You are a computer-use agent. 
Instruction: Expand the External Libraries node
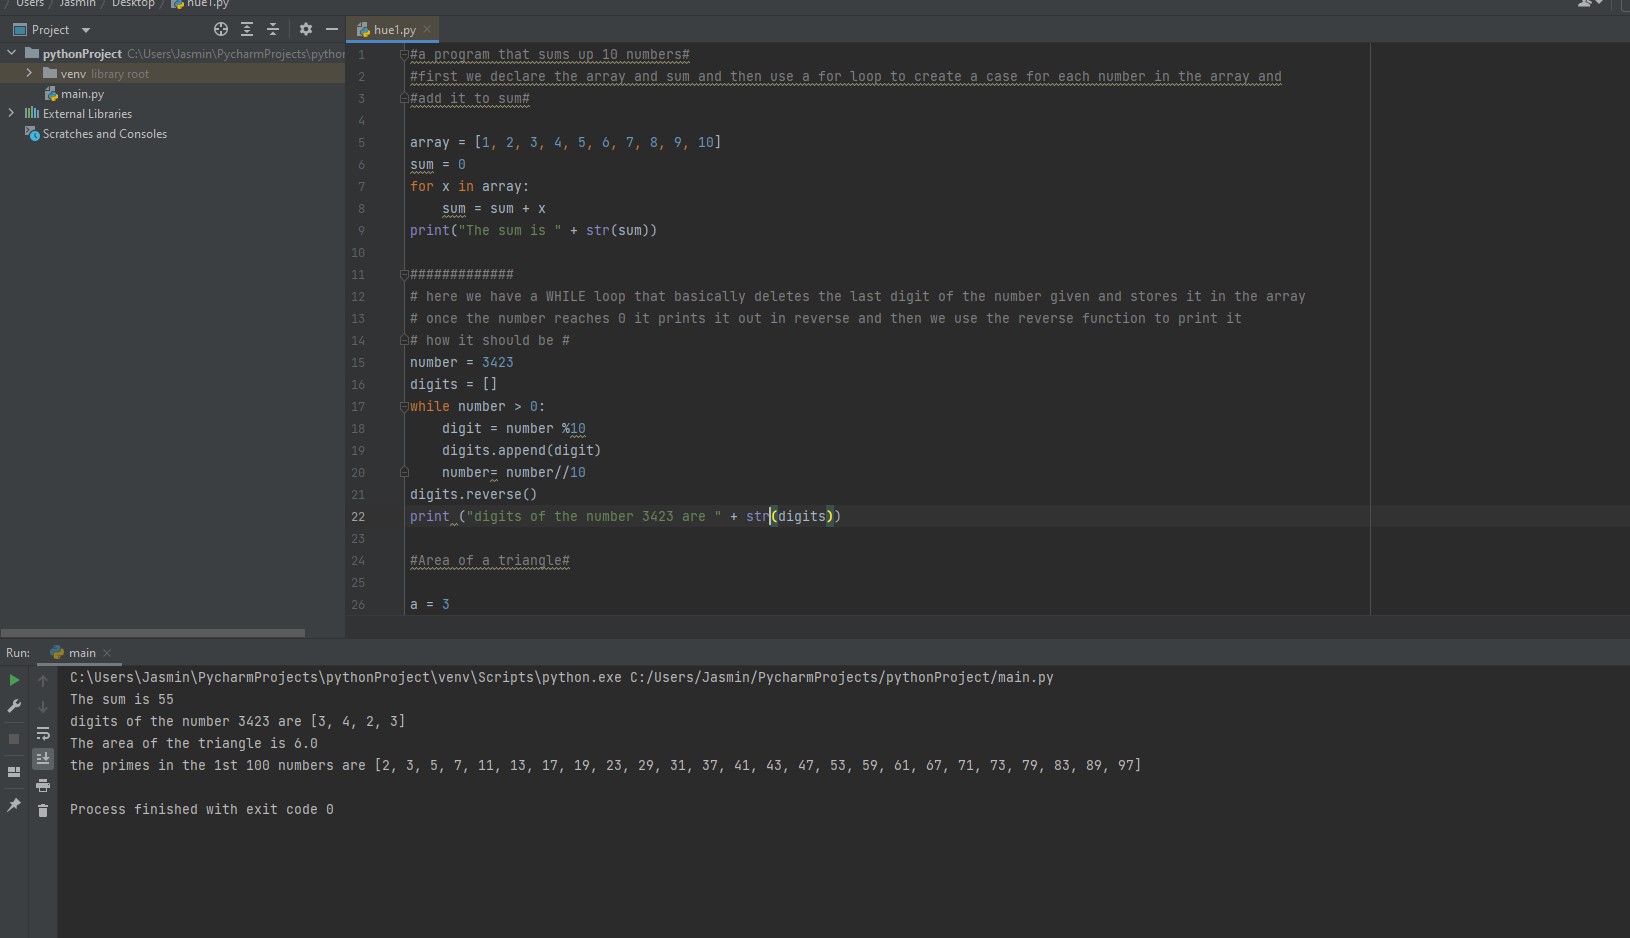[11, 113]
